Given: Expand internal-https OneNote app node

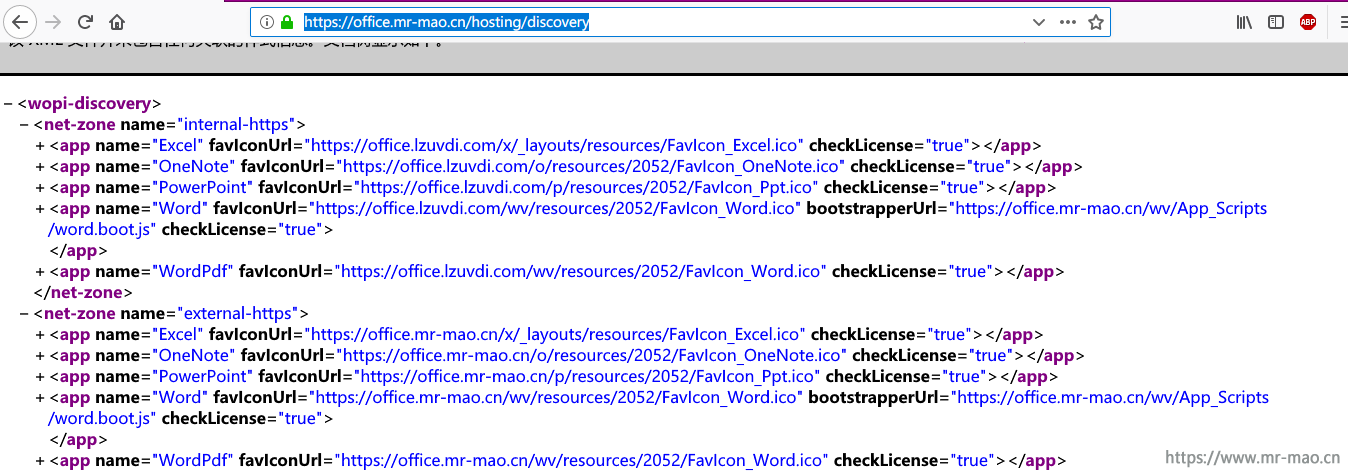Looking at the screenshot, I should pyautogui.click(x=40, y=166).
